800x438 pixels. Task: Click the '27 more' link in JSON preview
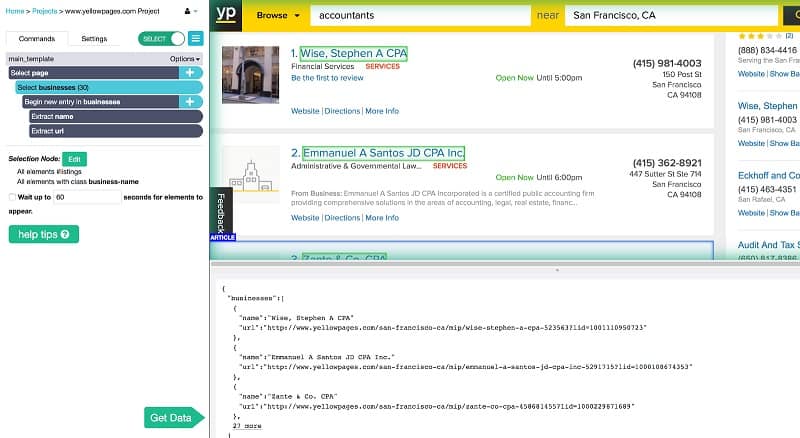point(247,426)
